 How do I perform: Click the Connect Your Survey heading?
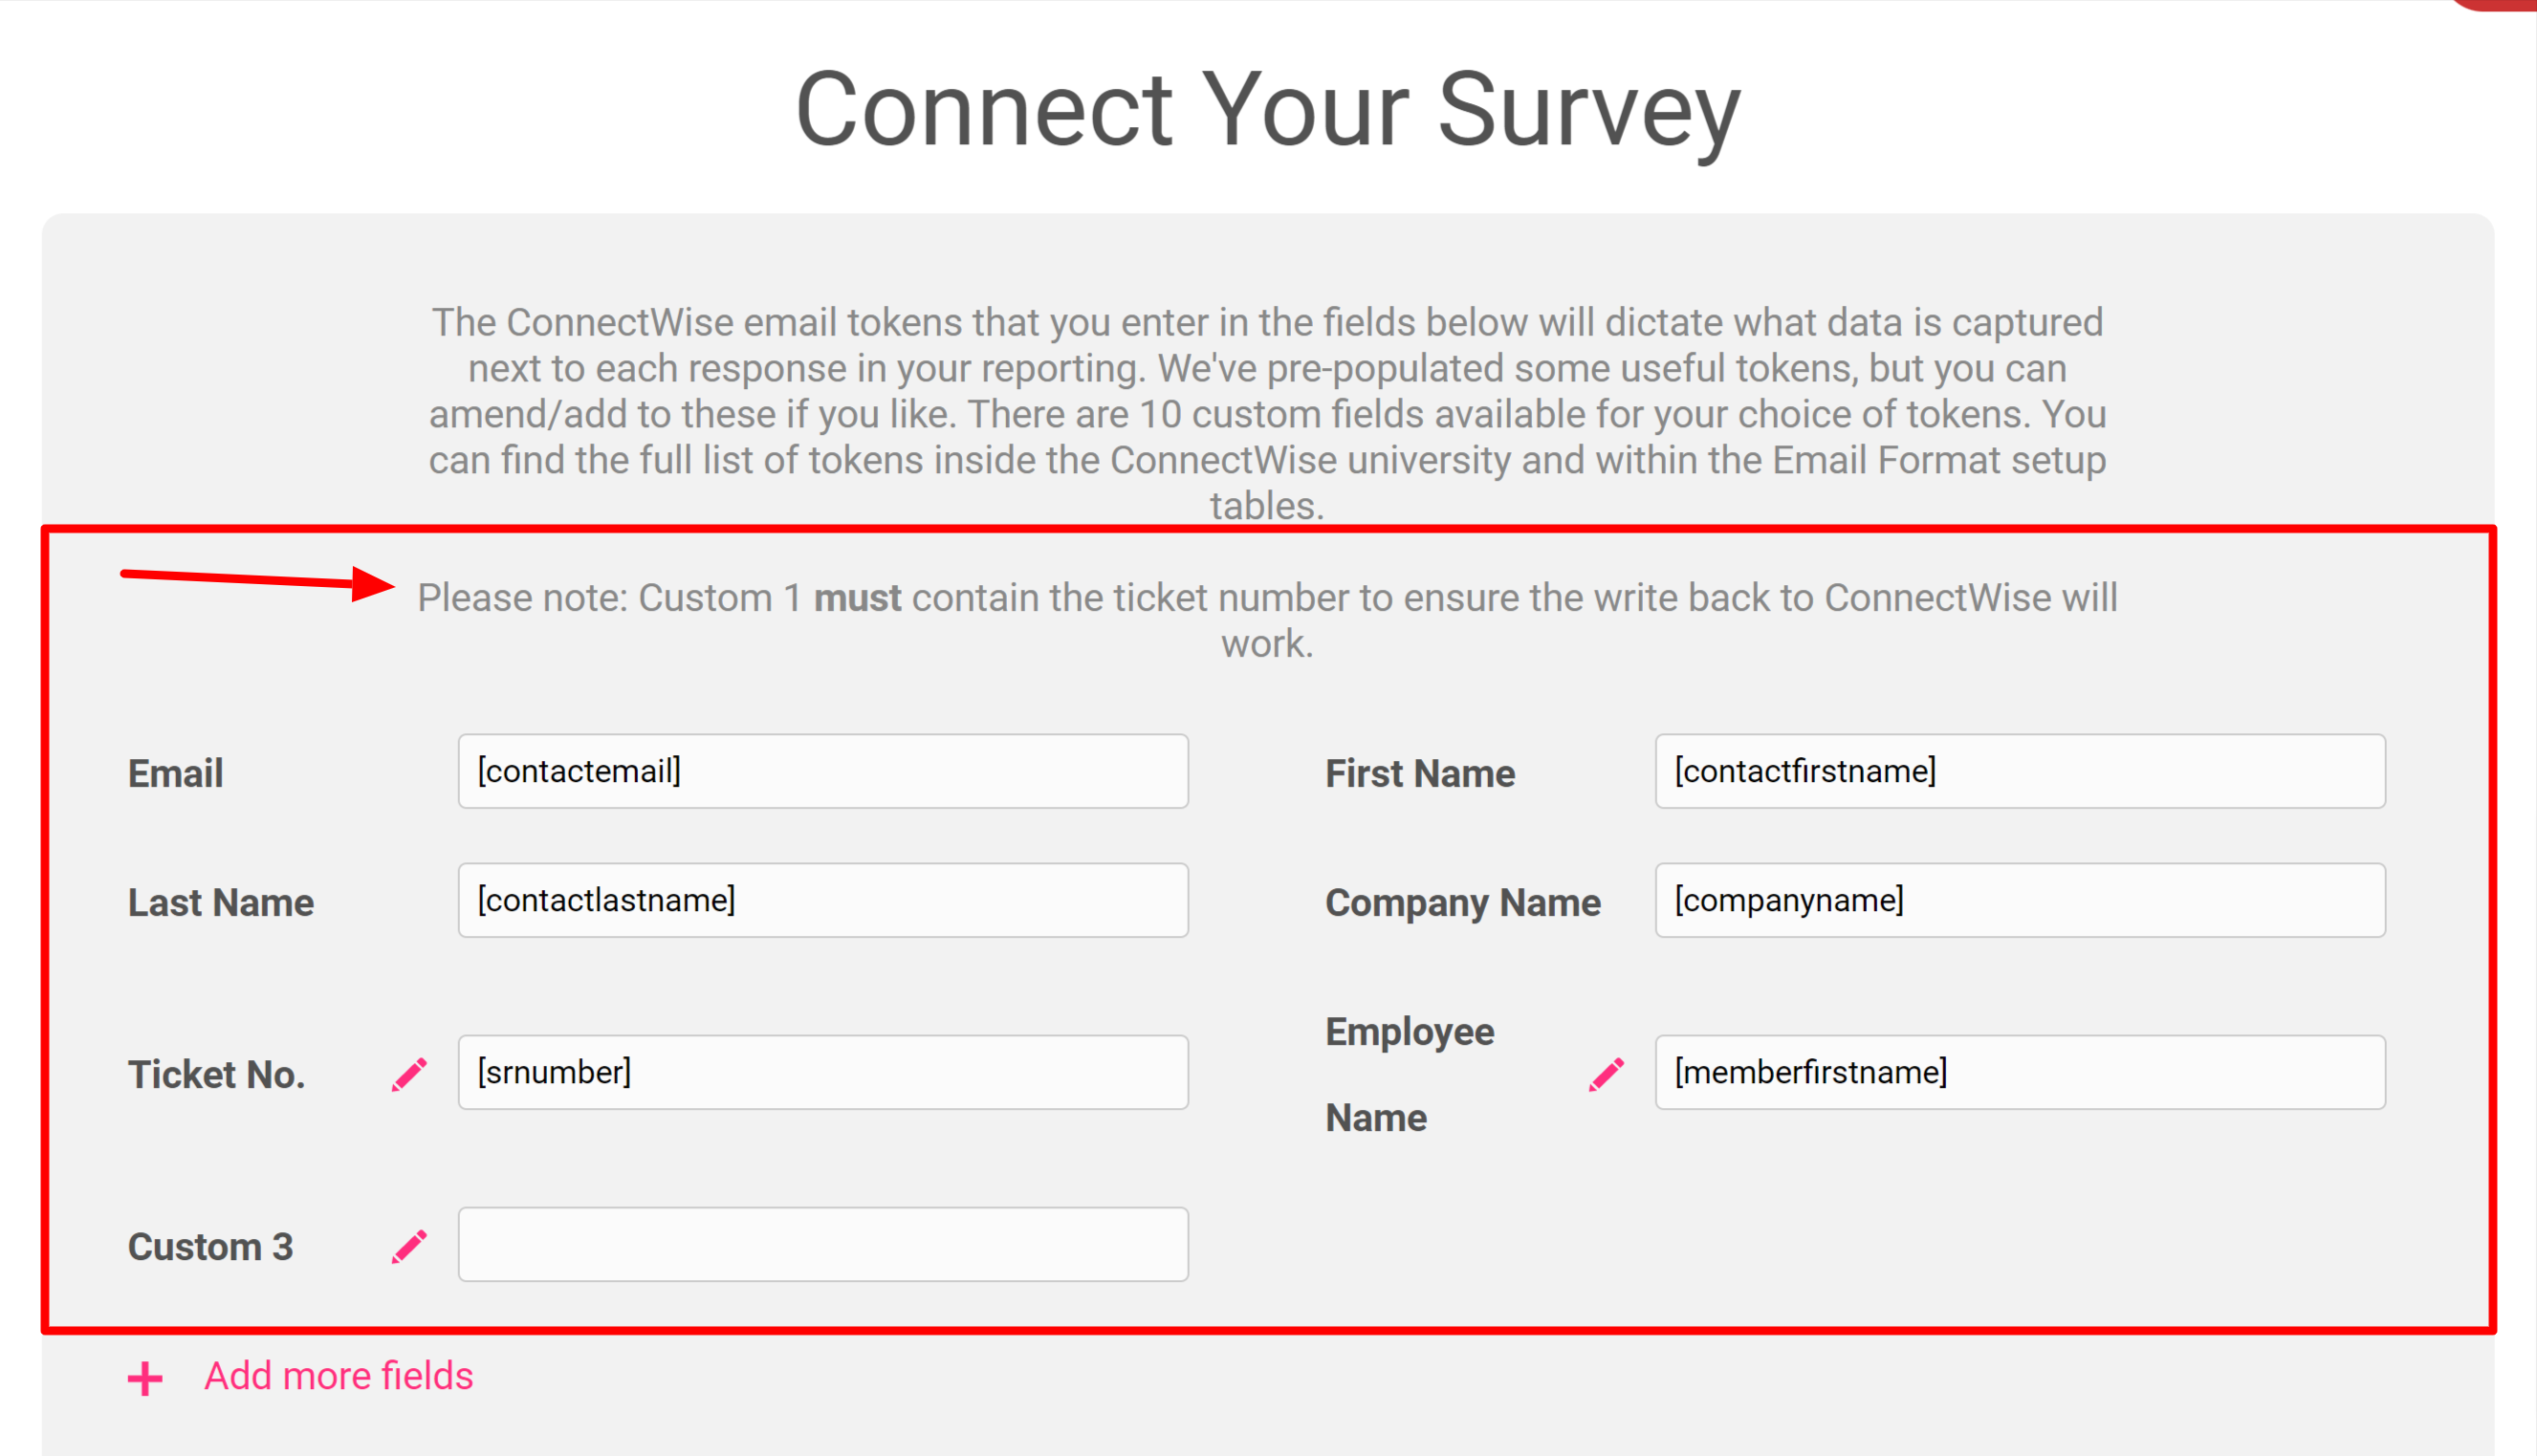(x=1268, y=109)
